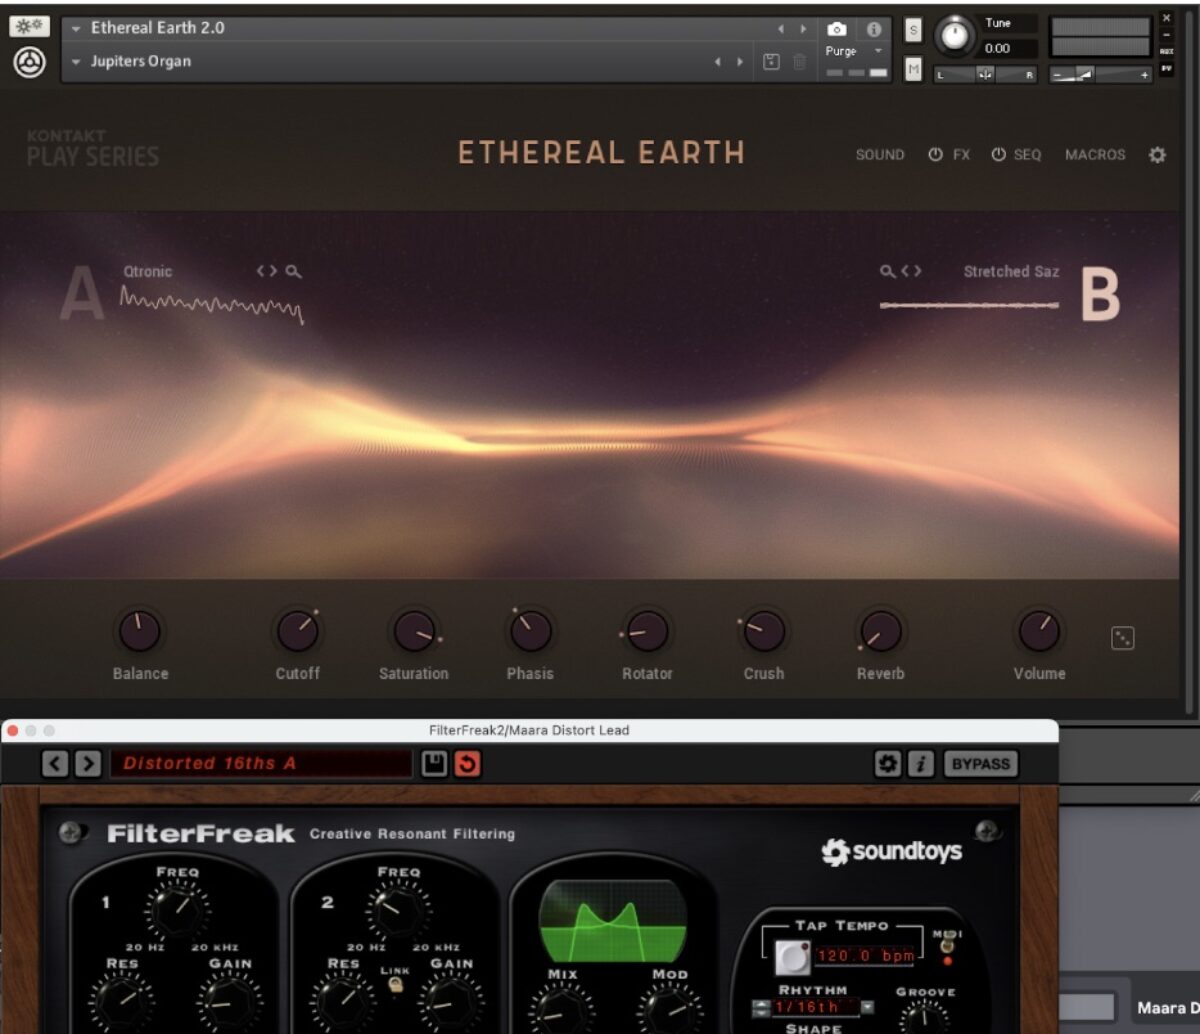Expand Jupiters Organ snapshot dropdown arrow
Viewport: 1200px width, 1034px height.
point(76,62)
